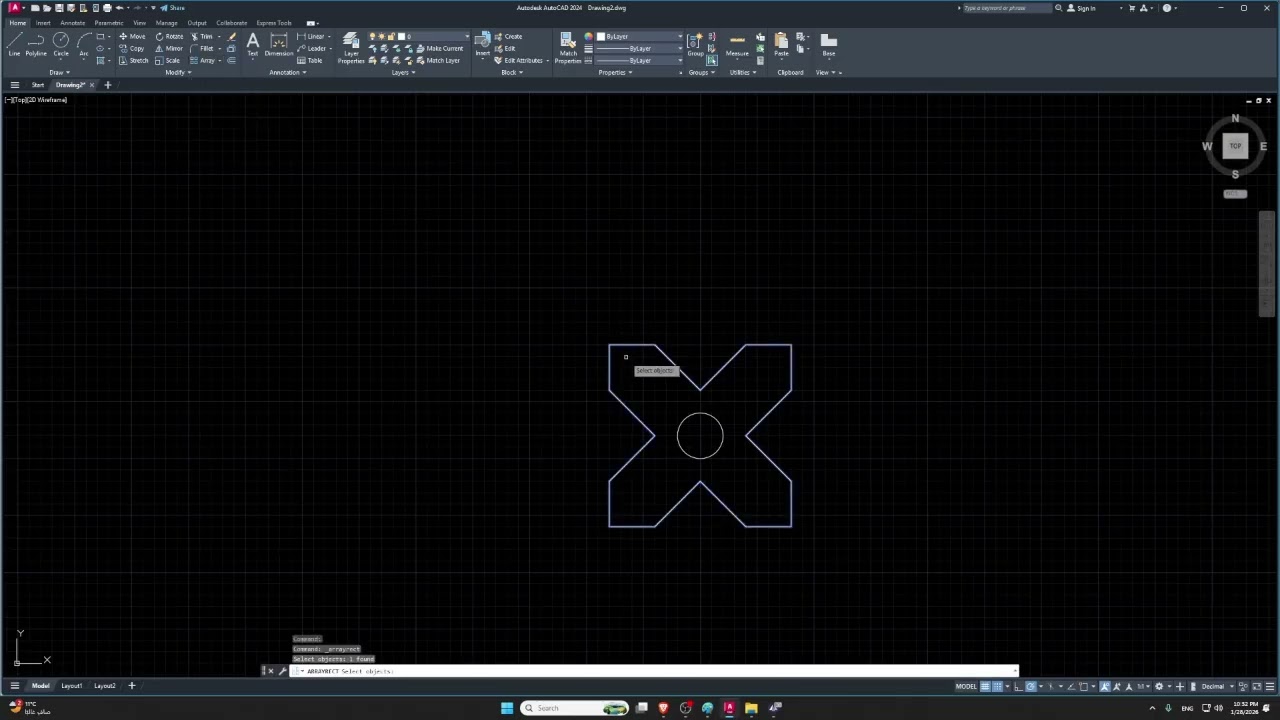Select the Text annotation tool
1280x720 pixels.
tap(252, 44)
